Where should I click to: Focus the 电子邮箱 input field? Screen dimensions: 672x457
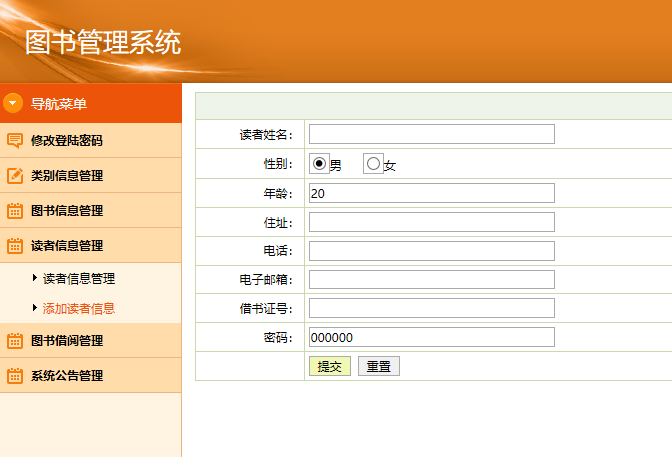click(x=432, y=280)
